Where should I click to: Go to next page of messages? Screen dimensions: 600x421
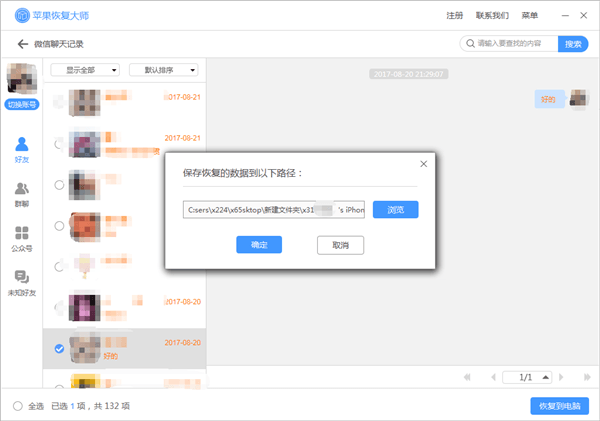561,377
